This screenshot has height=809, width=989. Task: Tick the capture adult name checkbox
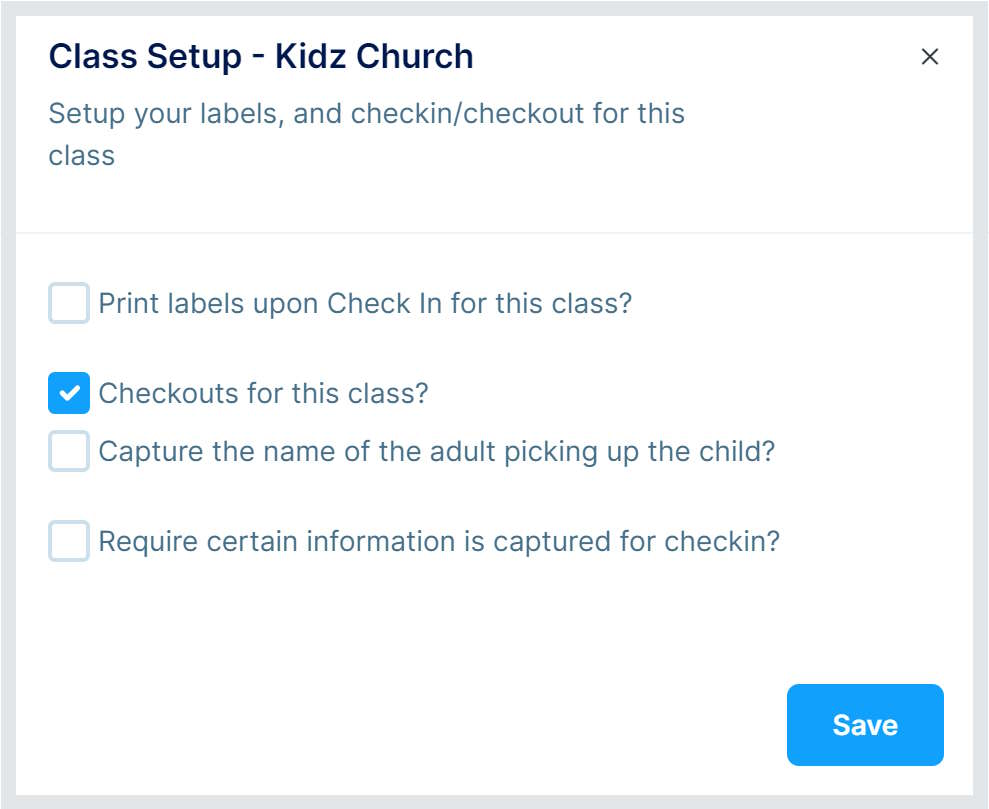pyautogui.click(x=69, y=452)
